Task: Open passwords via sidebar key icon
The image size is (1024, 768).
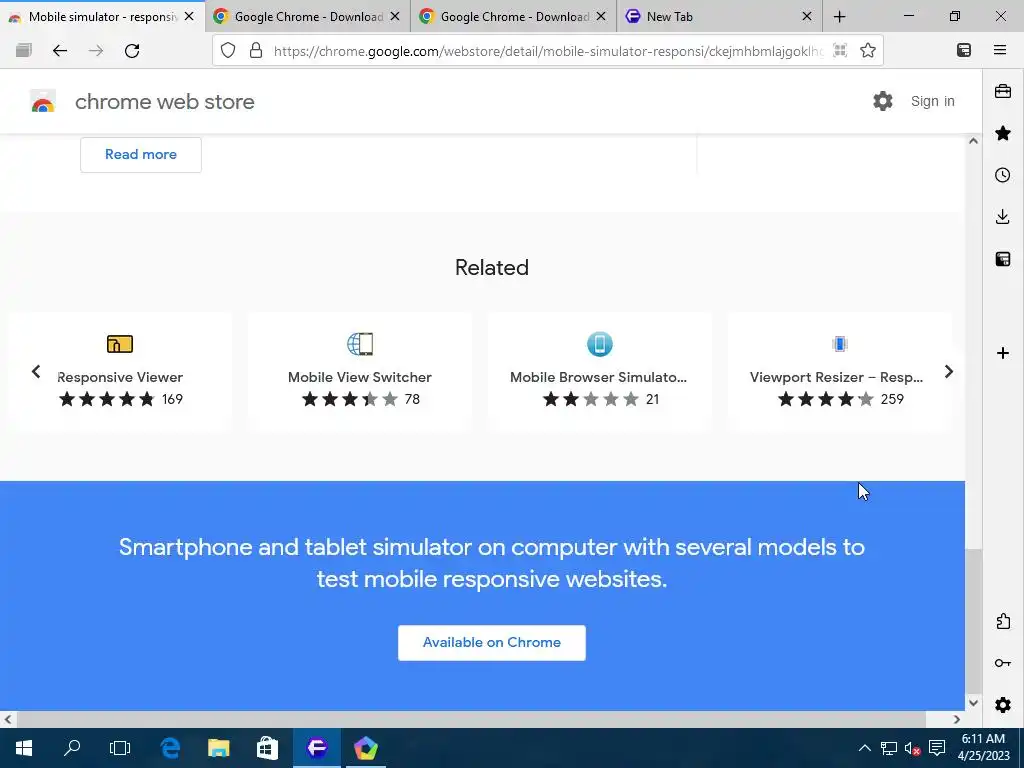Action: (x=1003, y=664)
